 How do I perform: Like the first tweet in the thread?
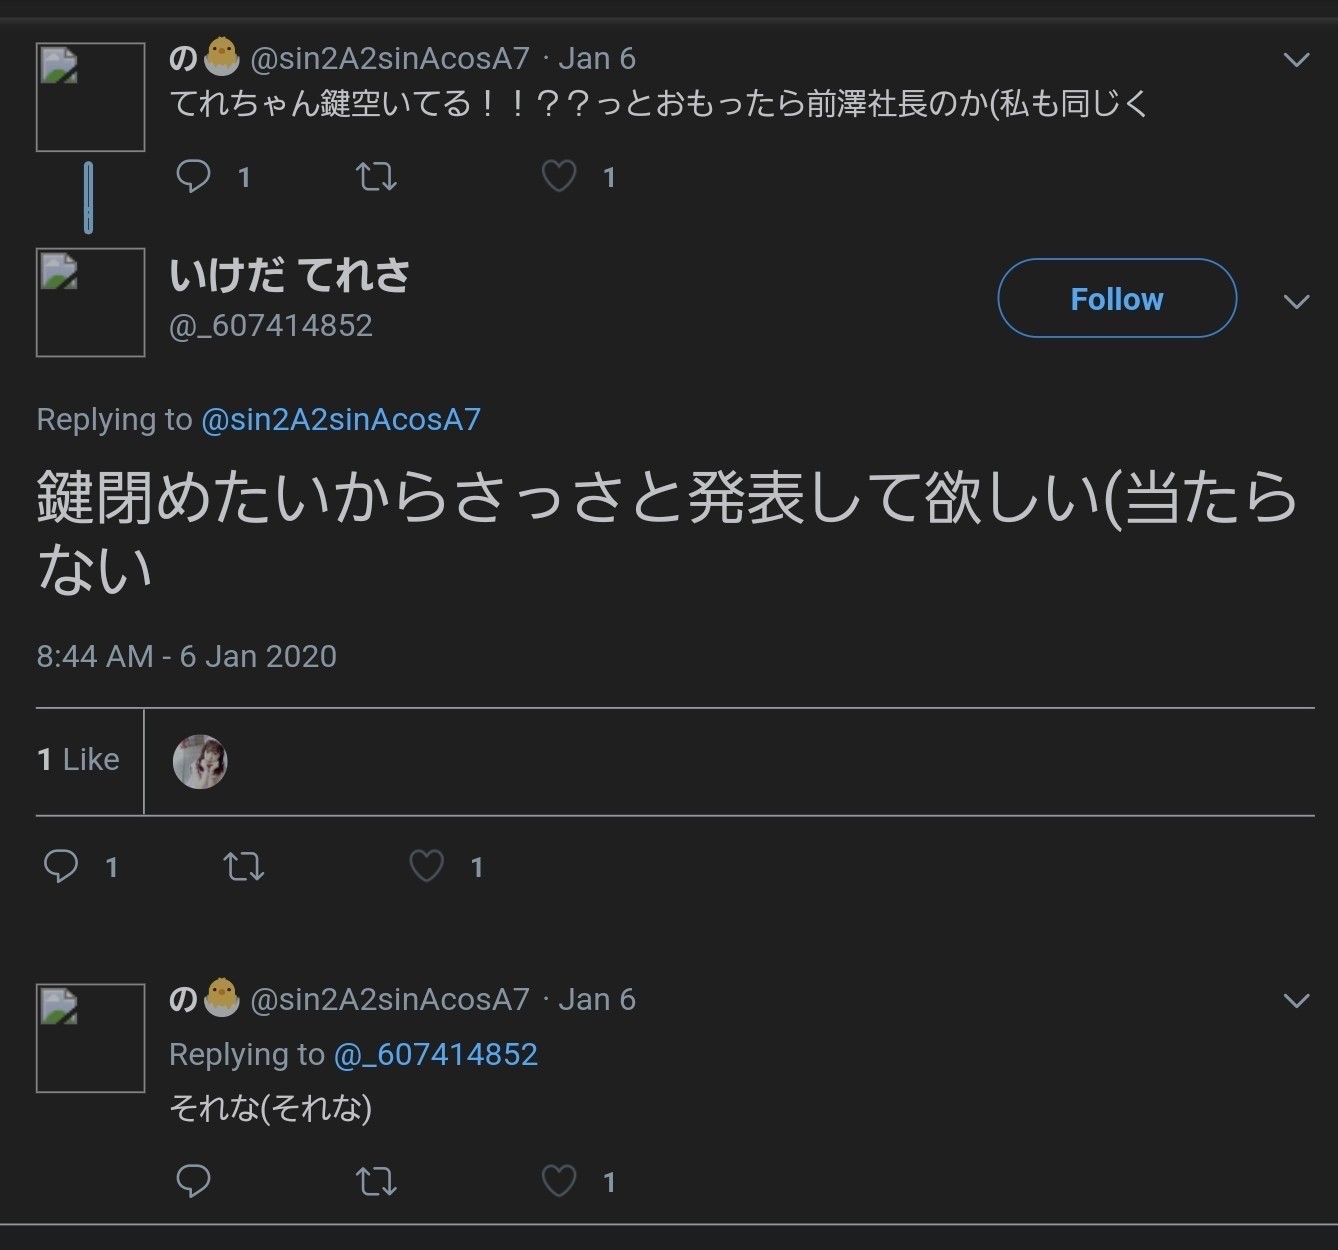point(559,177)
